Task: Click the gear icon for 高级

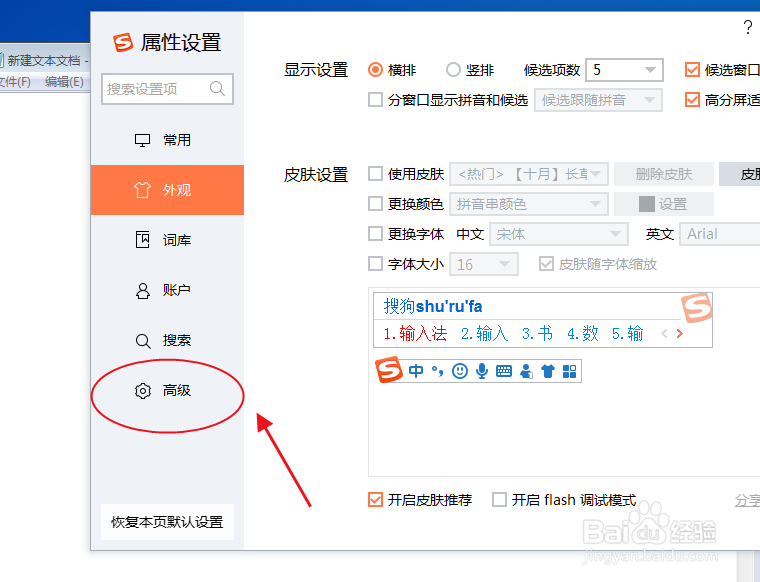Action: click(142, 391)
